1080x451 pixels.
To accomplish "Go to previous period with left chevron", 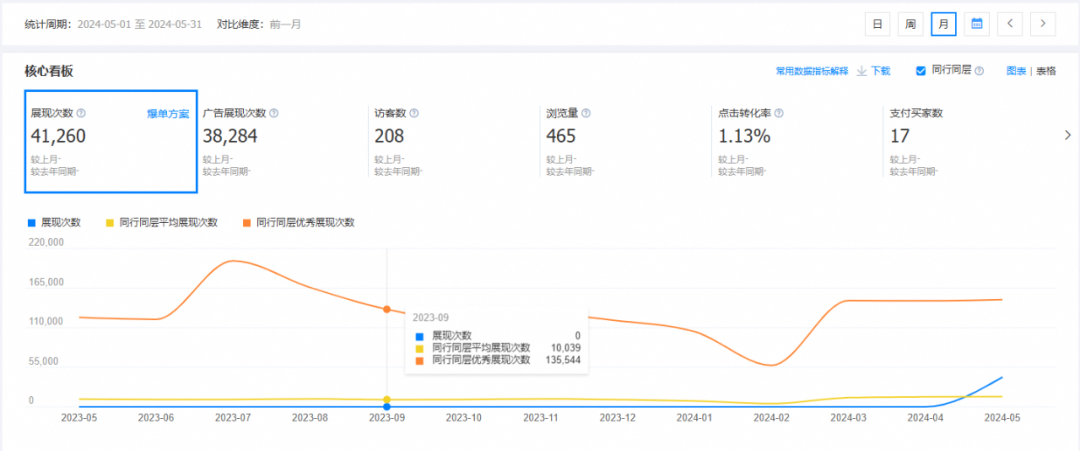I will point(1010,23).
